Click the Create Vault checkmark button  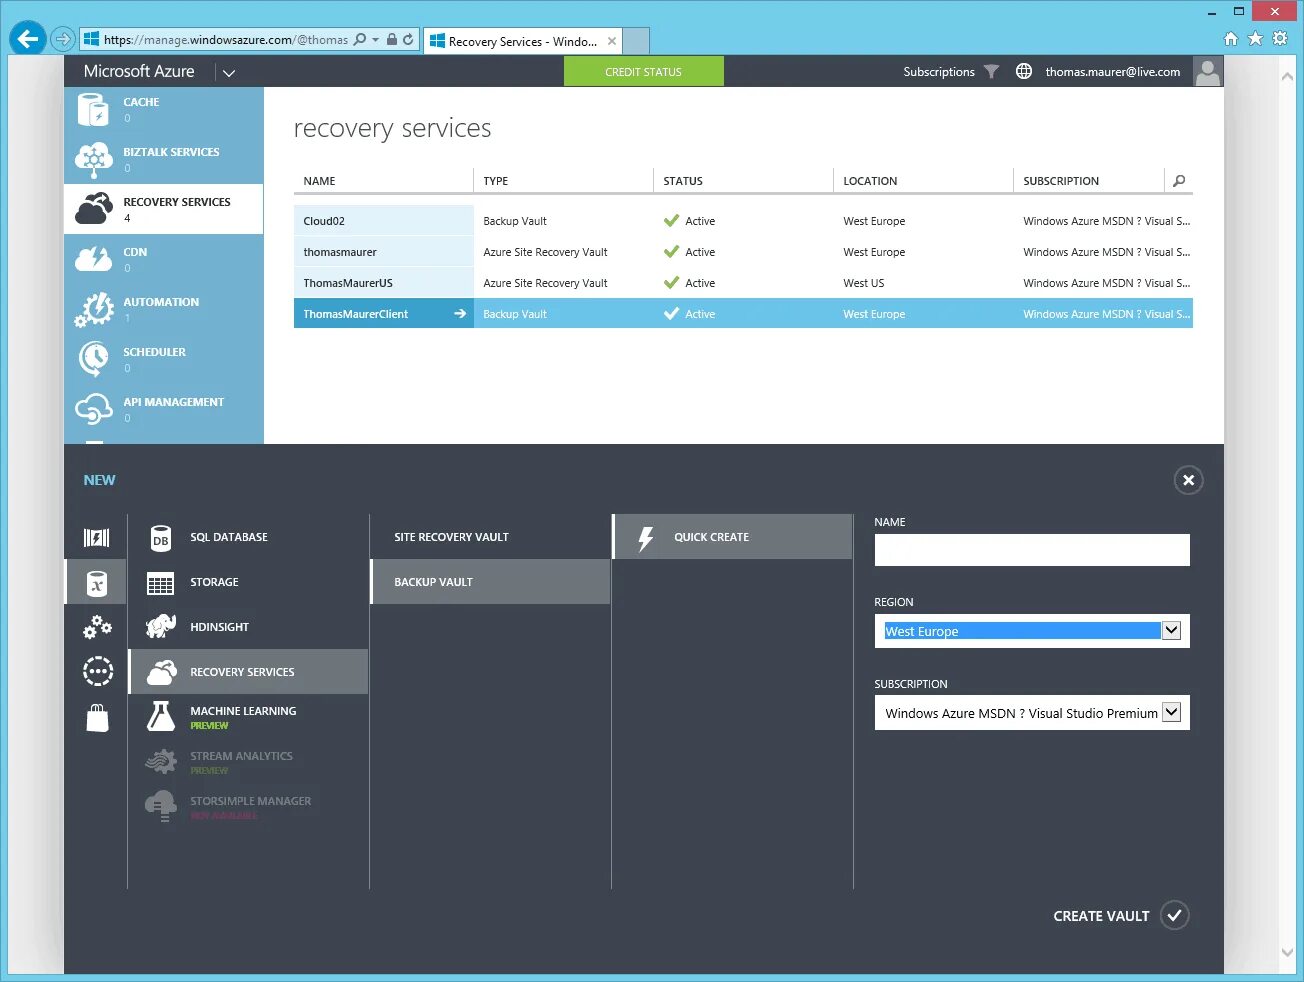pos(1175,915)
